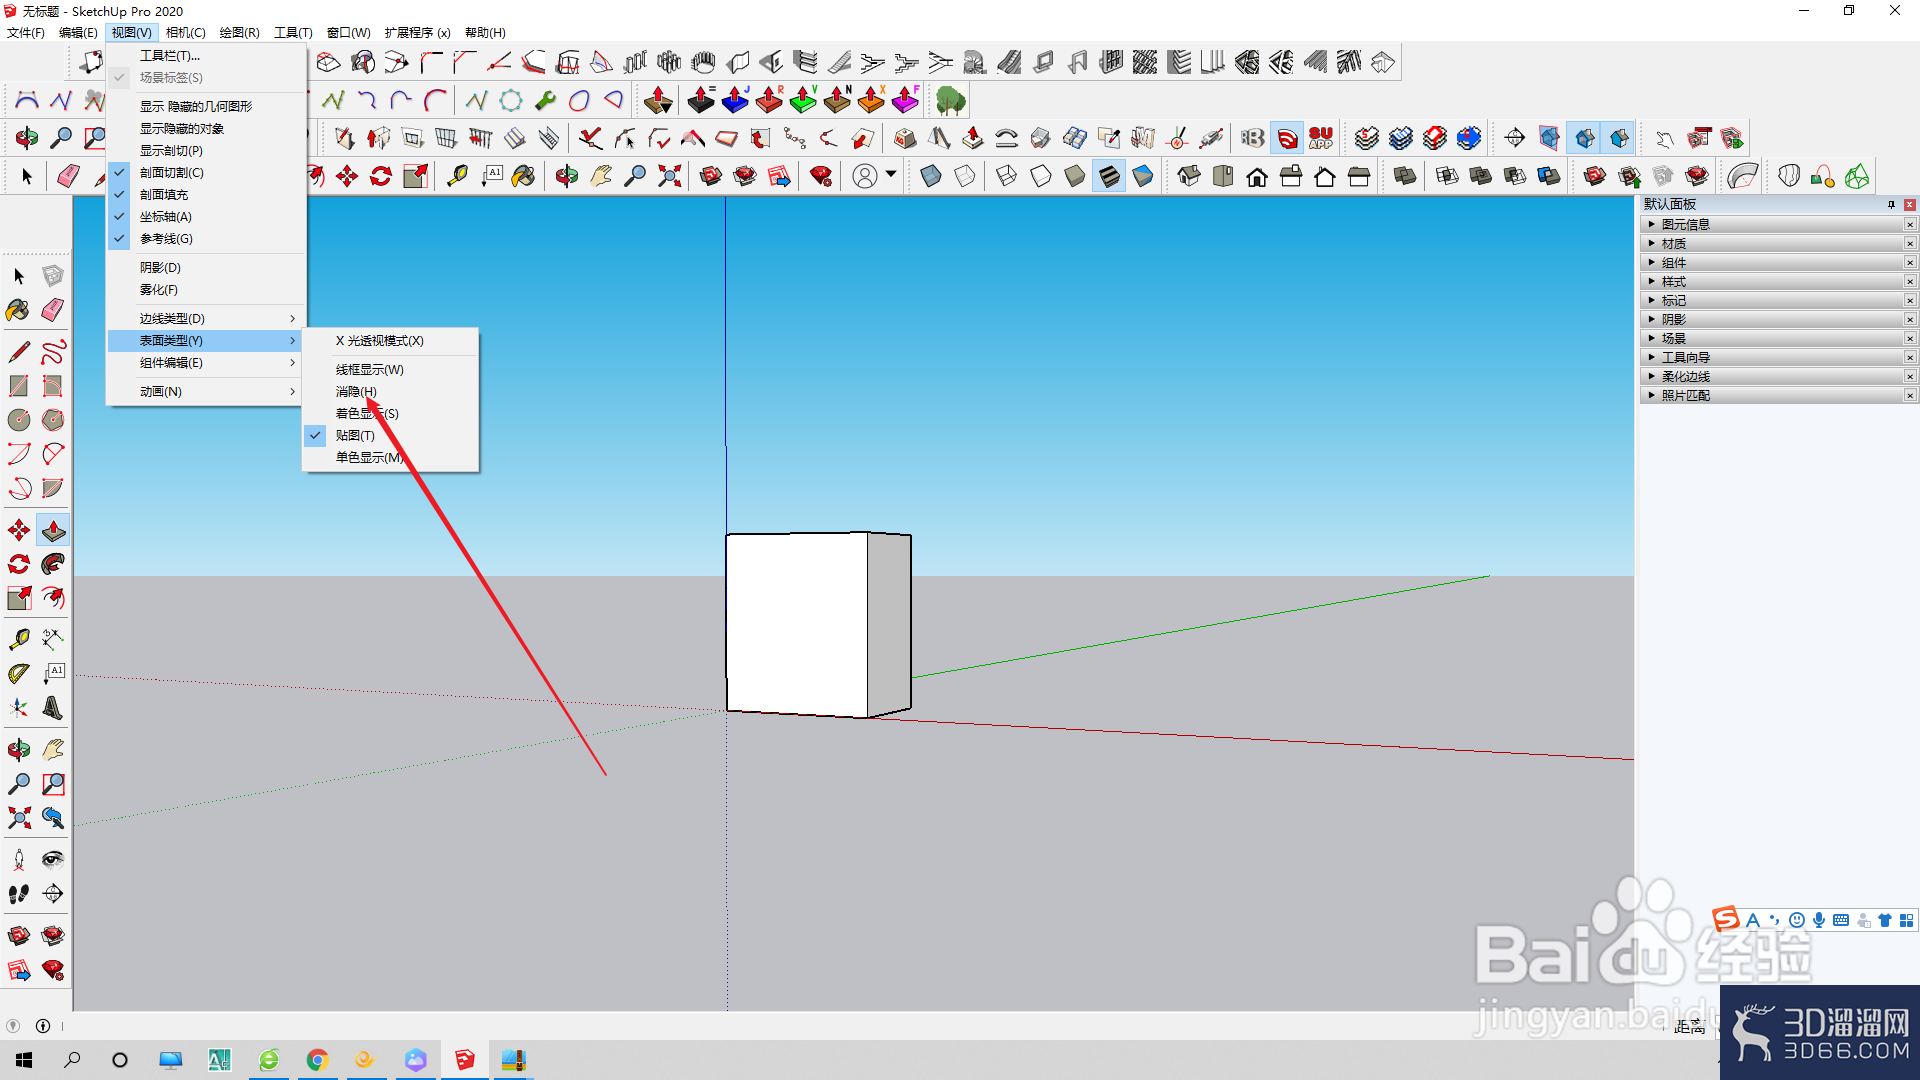Image resolution: width=1920 pixels, height=1080 pixels.
Task: Select the Eraser tool in left toolbar
Action: pos(53,310)
